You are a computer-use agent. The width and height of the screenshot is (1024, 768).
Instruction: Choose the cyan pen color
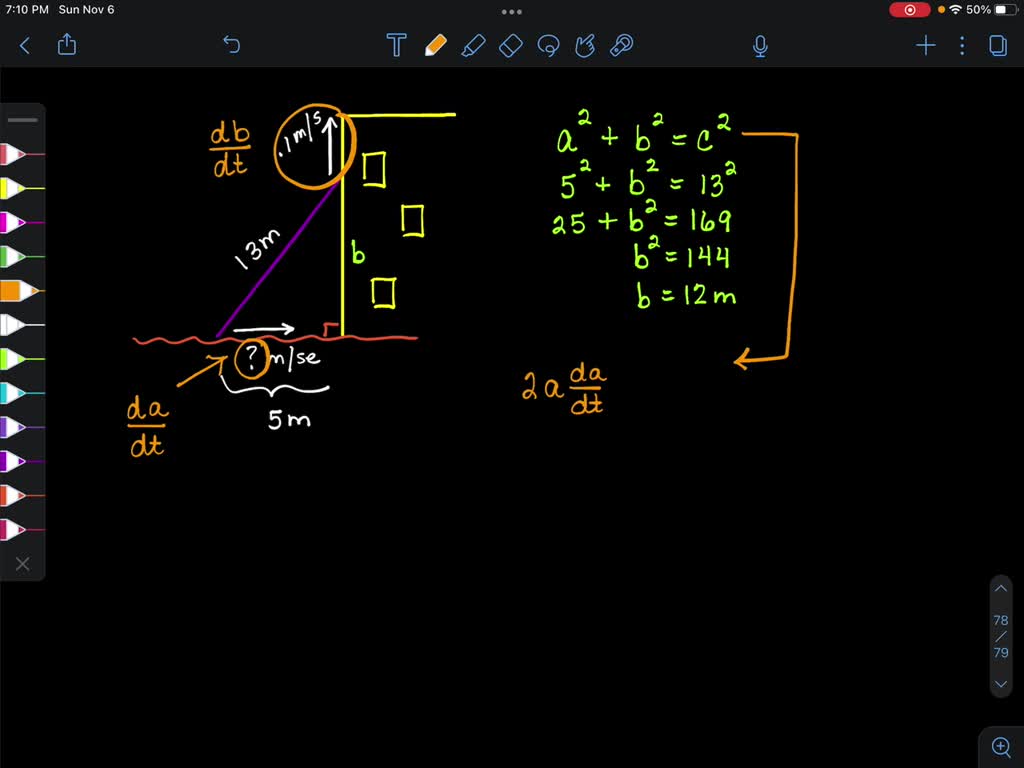pos(20,393)
